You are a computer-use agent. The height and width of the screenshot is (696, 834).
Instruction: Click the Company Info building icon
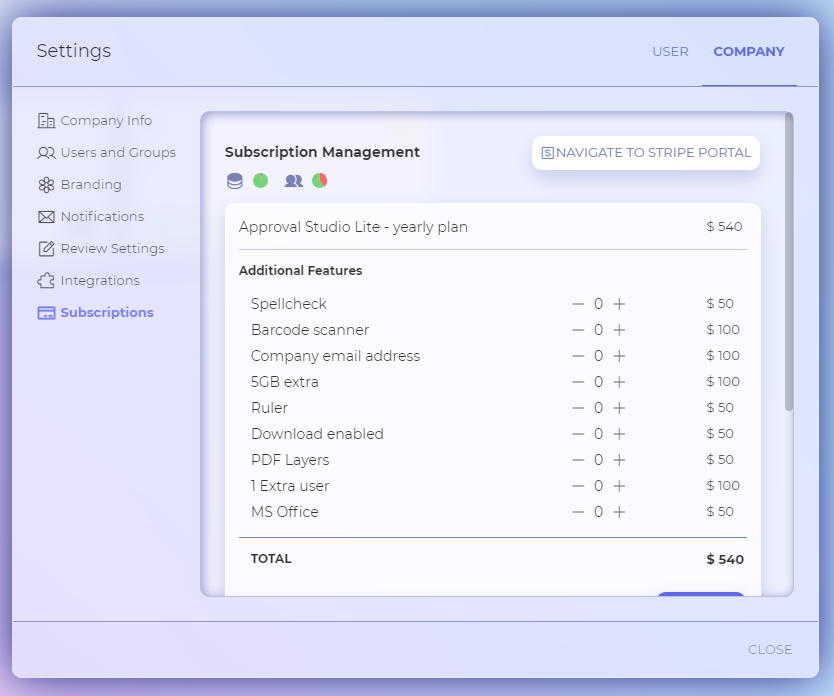[x=46, y=121]
